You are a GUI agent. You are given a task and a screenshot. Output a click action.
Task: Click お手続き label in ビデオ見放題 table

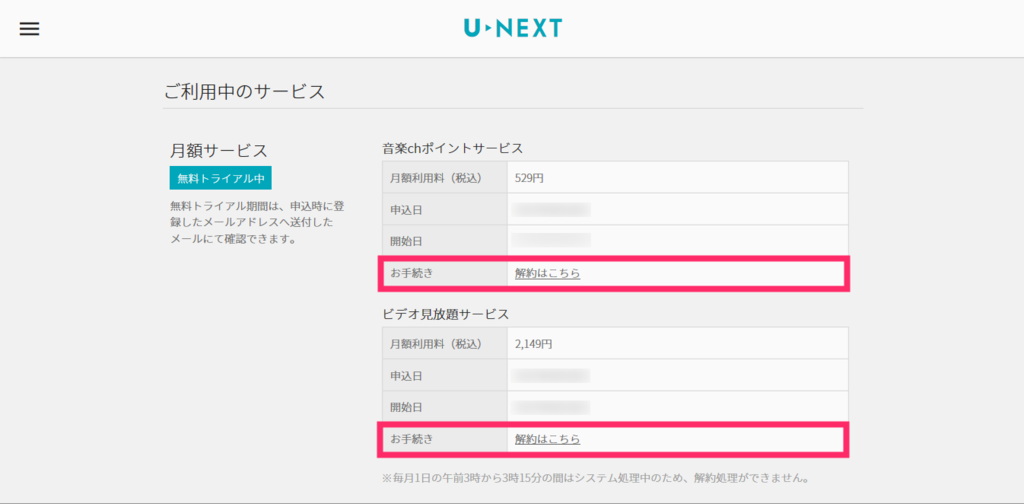411,439
